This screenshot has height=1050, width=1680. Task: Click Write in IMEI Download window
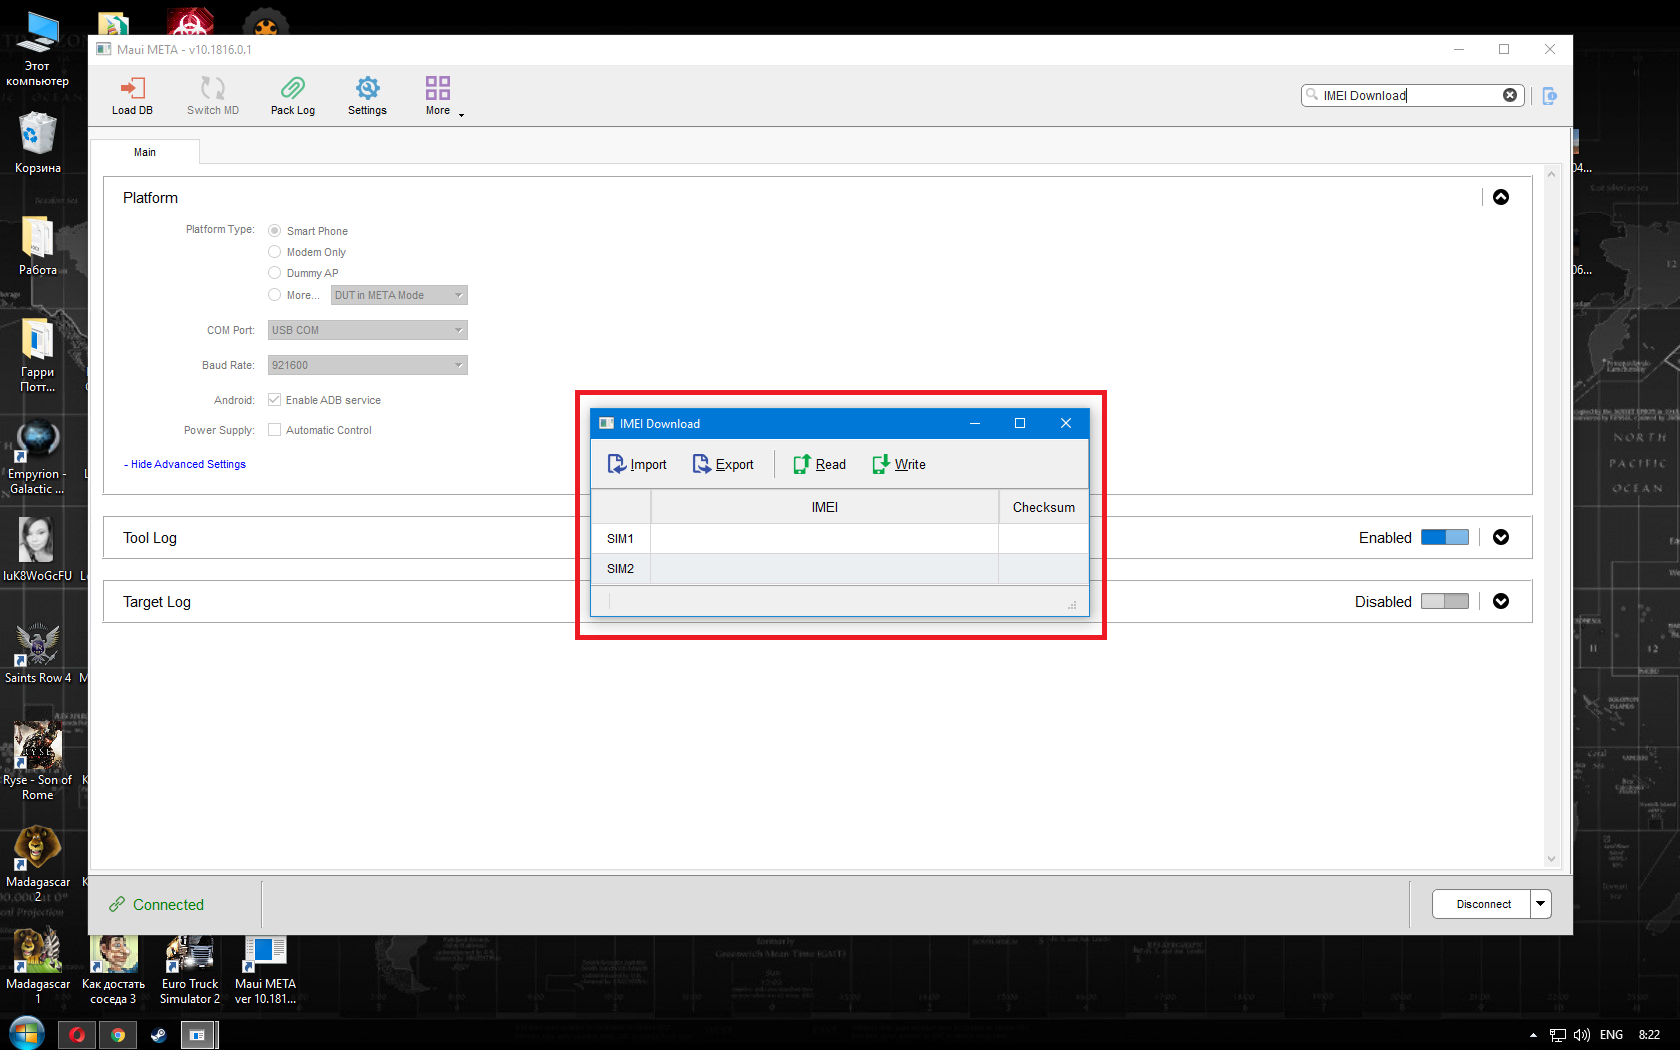point(899,464)
